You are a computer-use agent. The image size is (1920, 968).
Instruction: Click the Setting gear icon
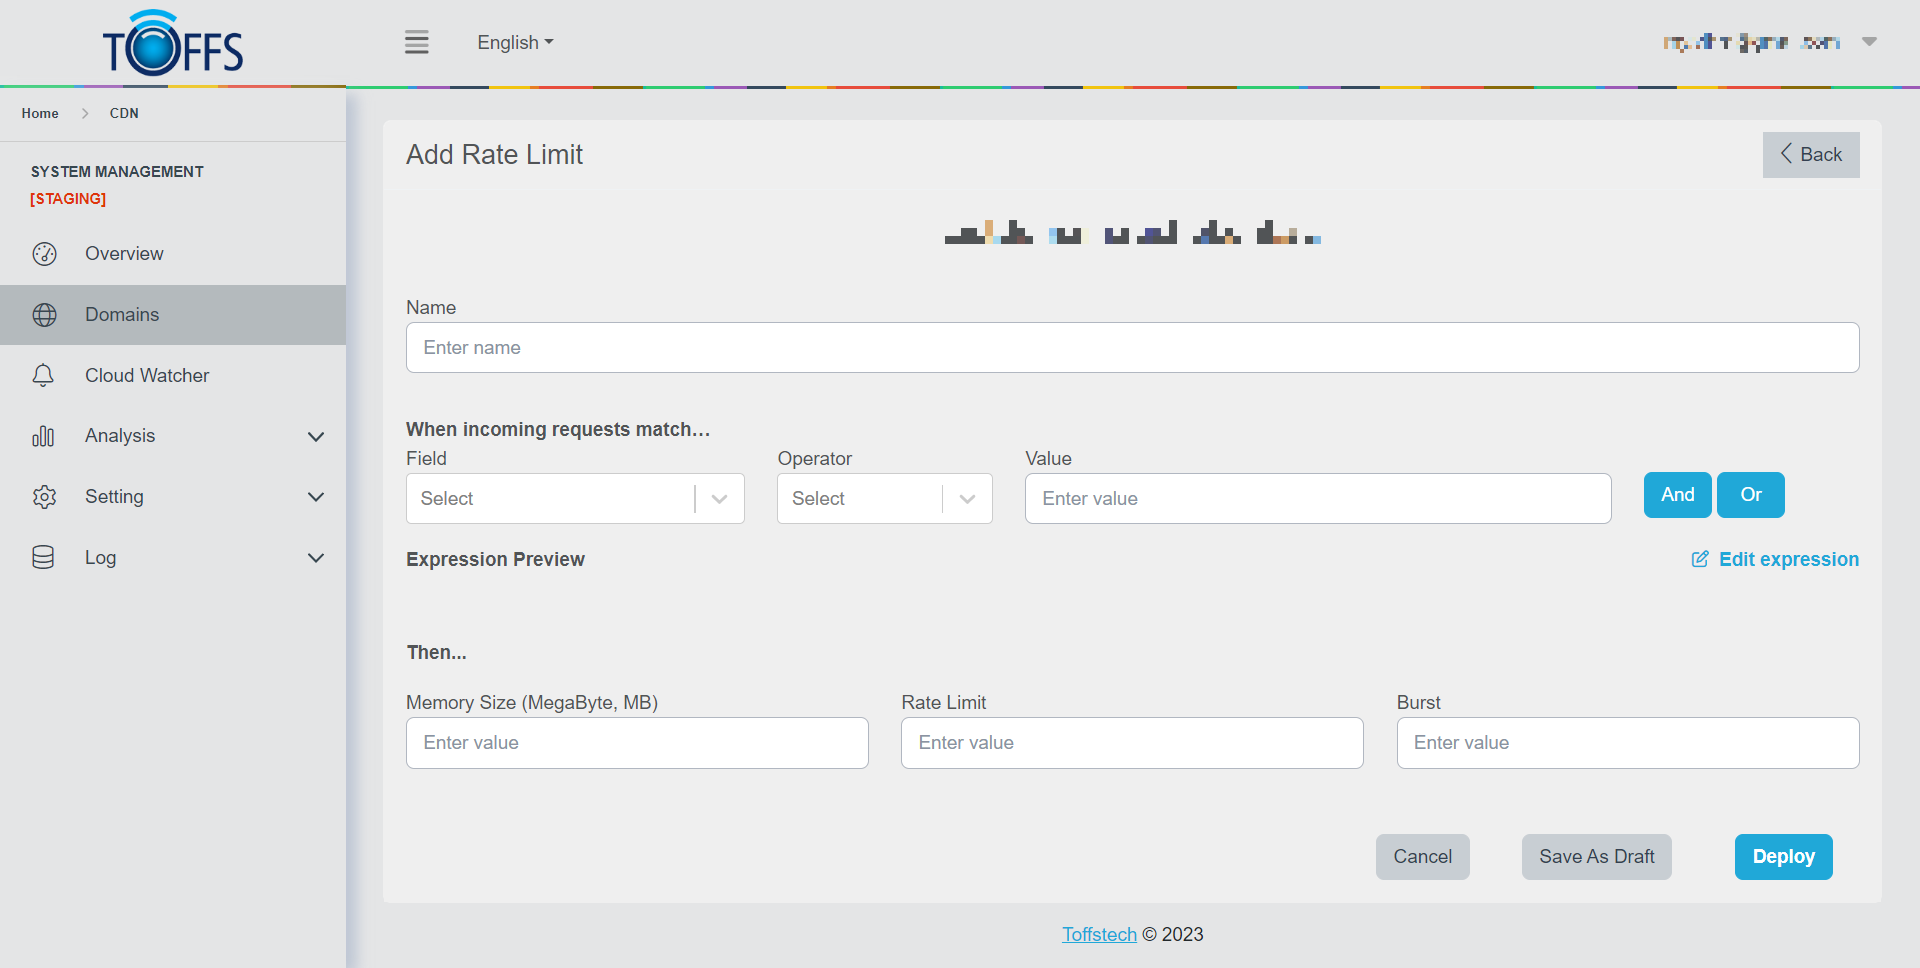pyautogui.click(x=44, y=497)
